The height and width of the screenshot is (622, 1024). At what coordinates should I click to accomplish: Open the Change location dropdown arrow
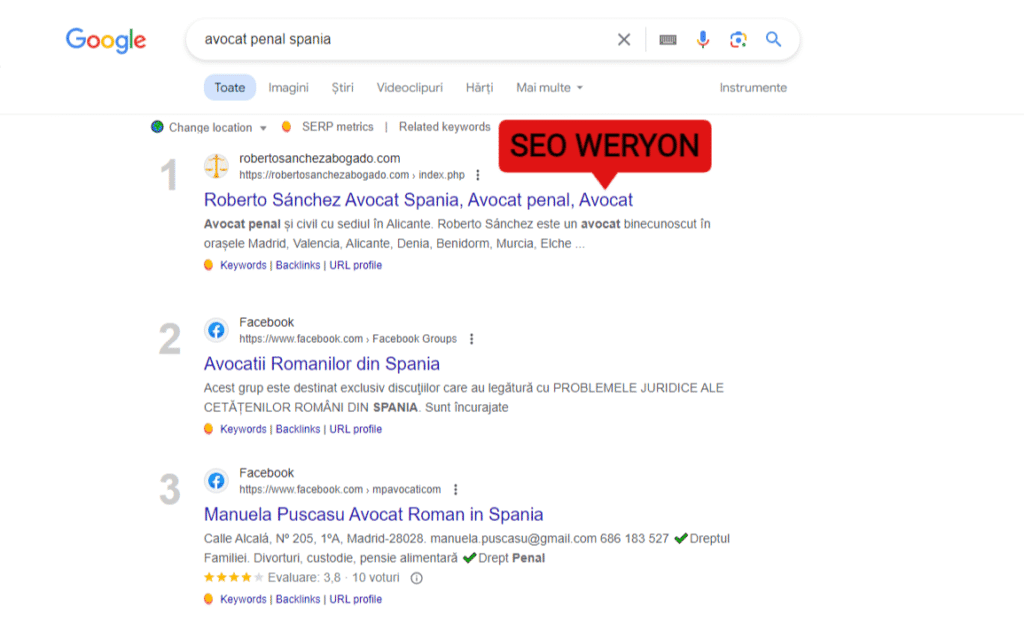pyautogui.click(x=262, y=127)
